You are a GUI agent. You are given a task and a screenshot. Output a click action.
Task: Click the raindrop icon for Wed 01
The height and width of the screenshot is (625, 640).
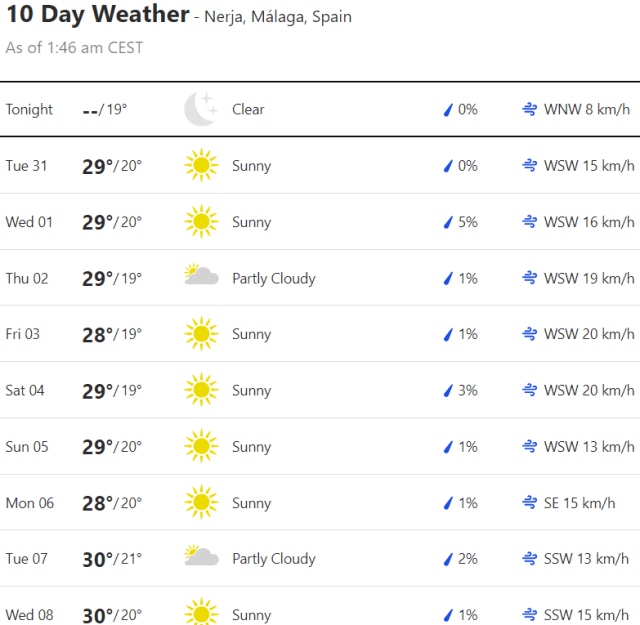pyautogui.click(x=449, y=222)
